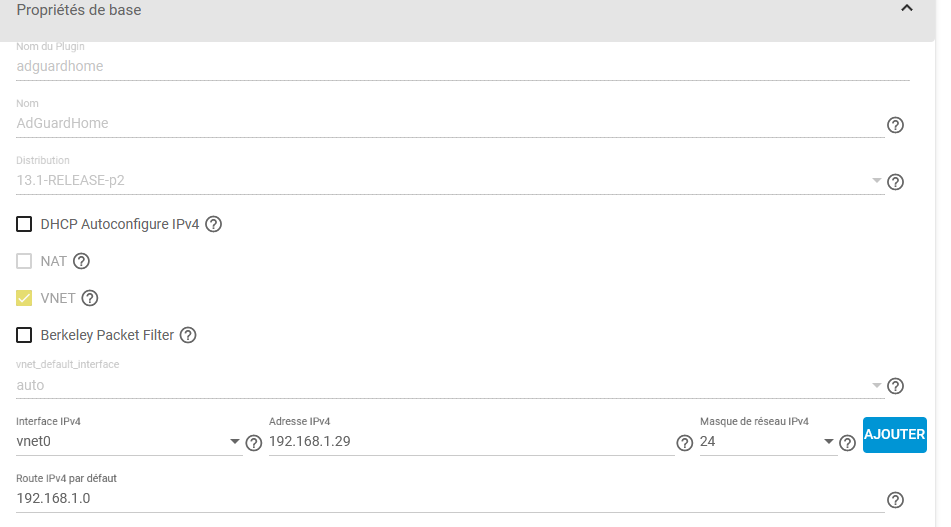Image resolution: width=951 pixels, height=527 pixels.
Task: Open help for the Nom field
Action: [895, 125]
